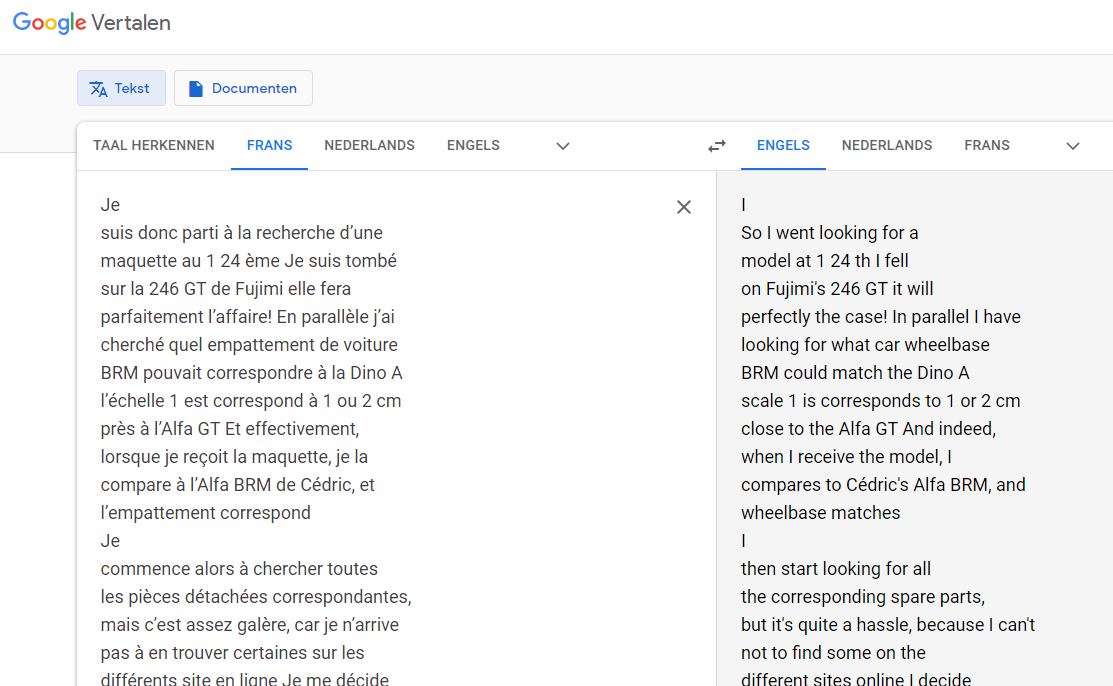Click the source line starting 'suis donc parti'
1113x686 pixels.
(x=241, y=233)
